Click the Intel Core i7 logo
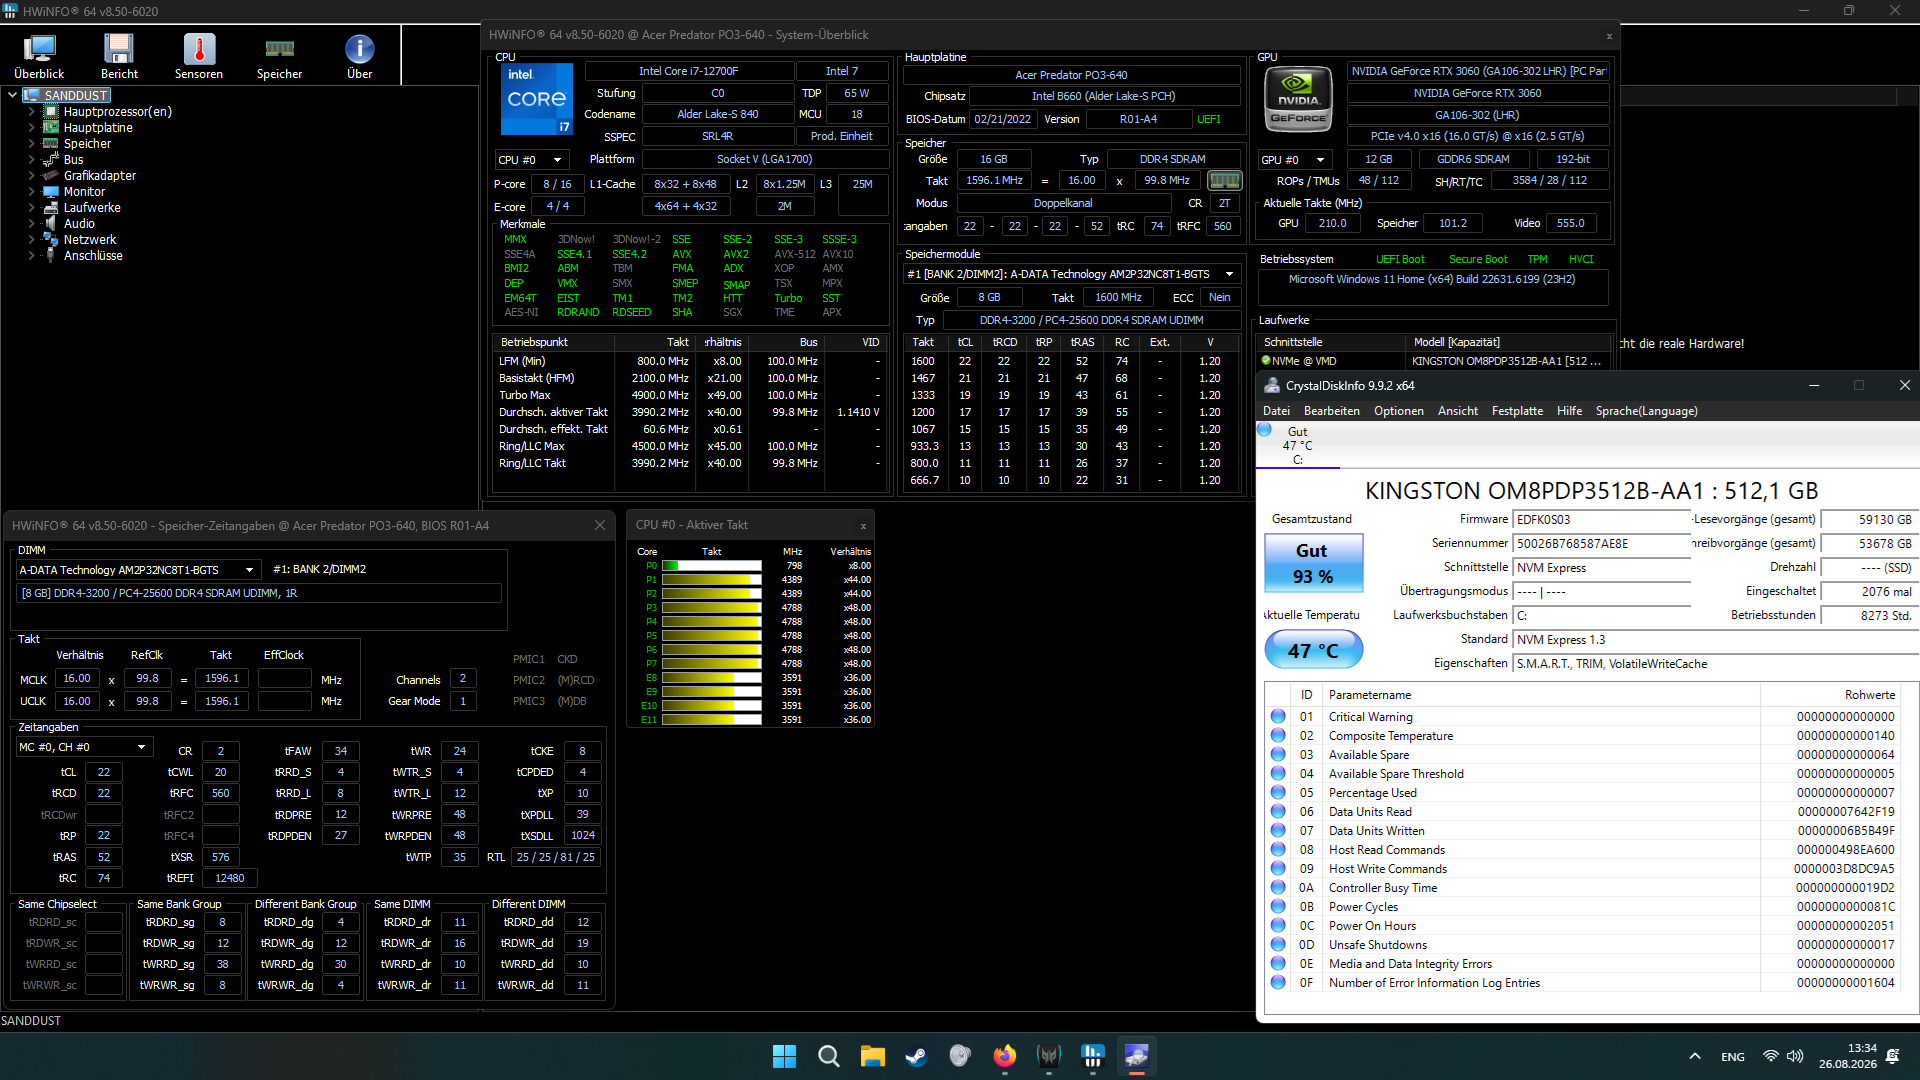Viewport: 1920px width, 1080px height. point(537,99)
